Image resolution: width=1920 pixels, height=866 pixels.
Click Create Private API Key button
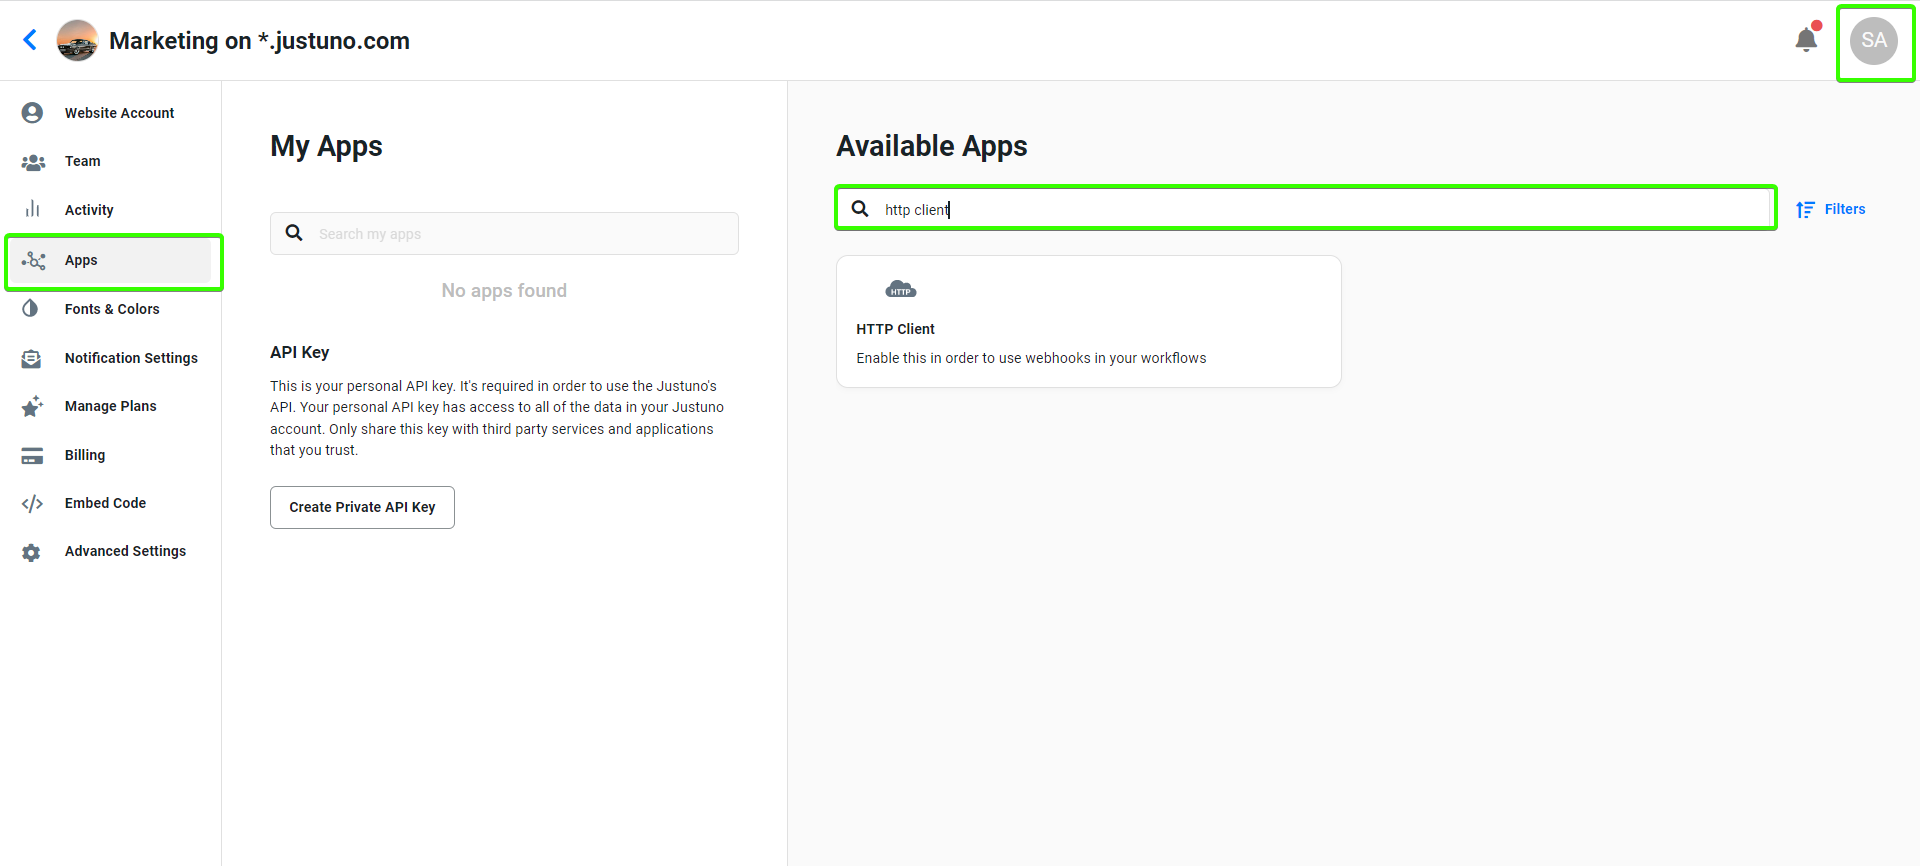point(362,507)
